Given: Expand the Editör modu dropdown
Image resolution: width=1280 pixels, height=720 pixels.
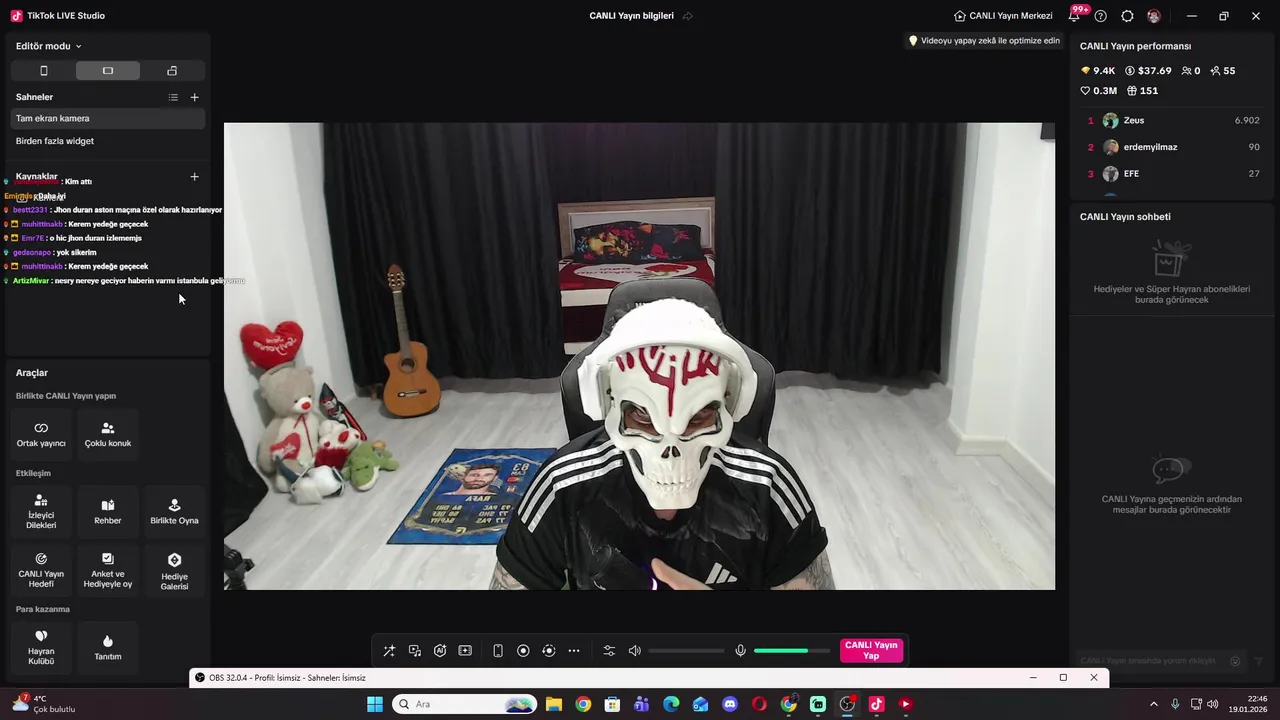Looking at the screenshot, I should [x=49, y=46].
